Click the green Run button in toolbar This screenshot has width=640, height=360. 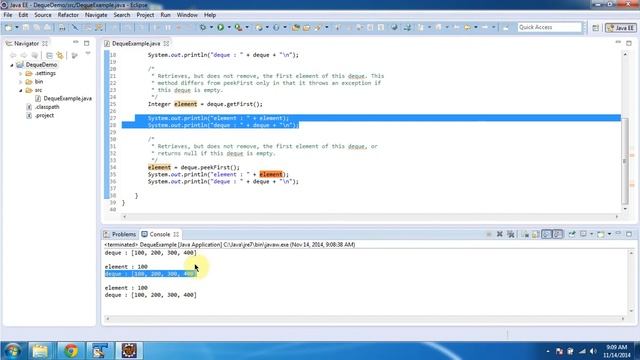pos(220,27)
